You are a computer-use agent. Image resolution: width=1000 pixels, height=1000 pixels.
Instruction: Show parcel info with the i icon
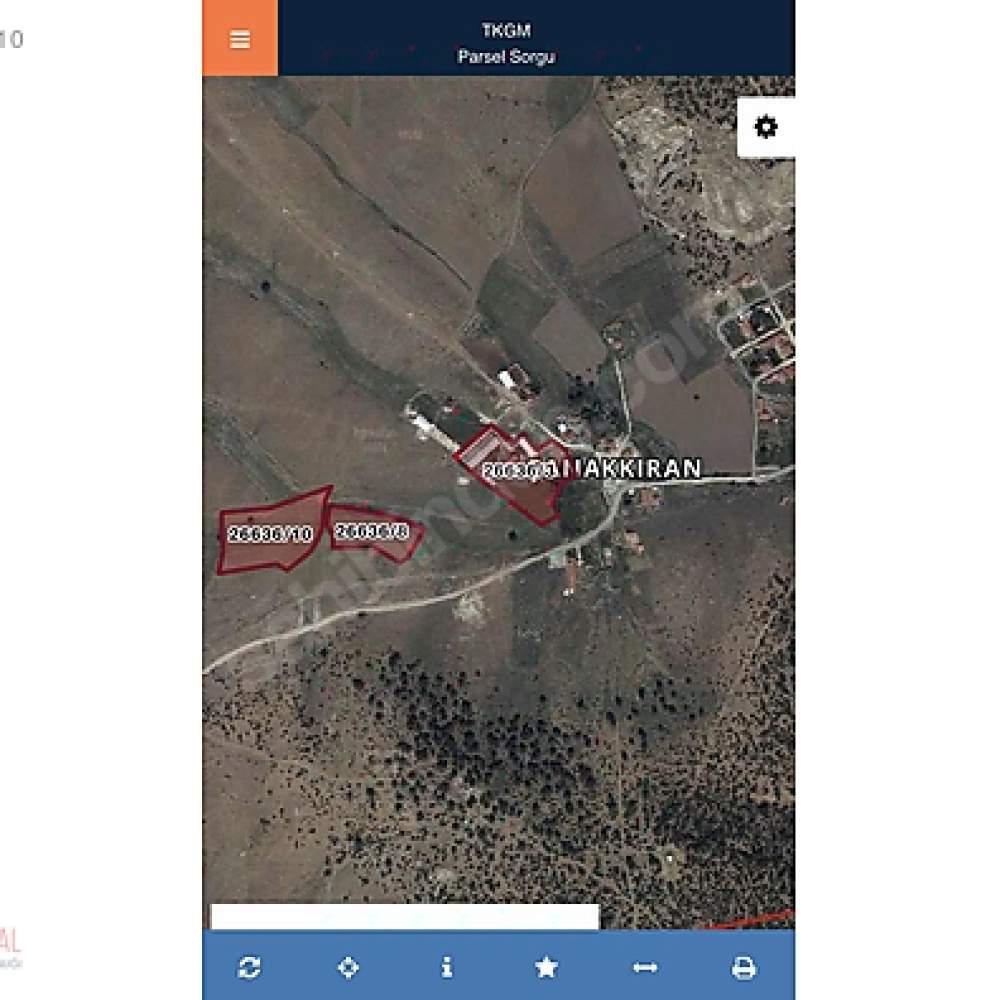[x=447, y=967]
